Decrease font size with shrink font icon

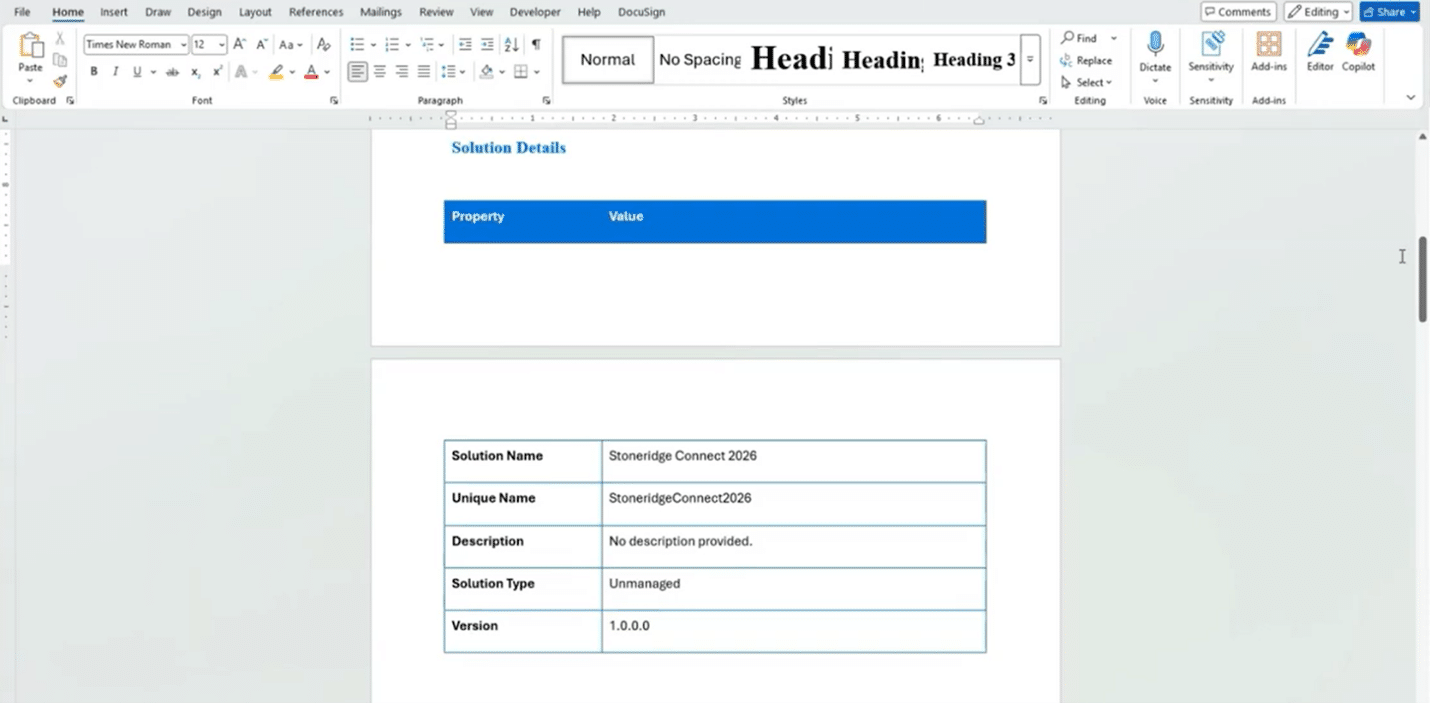tap(262, 44)
